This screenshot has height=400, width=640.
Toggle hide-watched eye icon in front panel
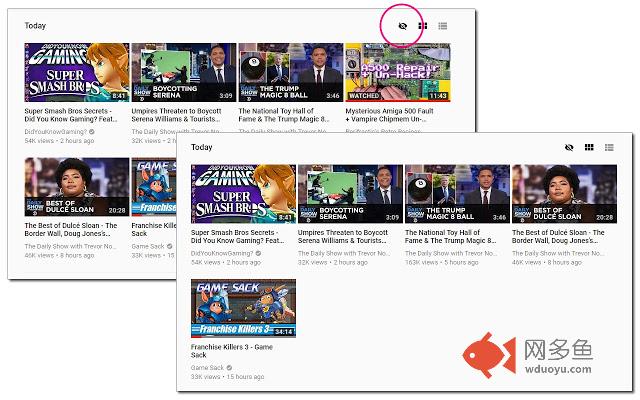(x=569, y=147)
